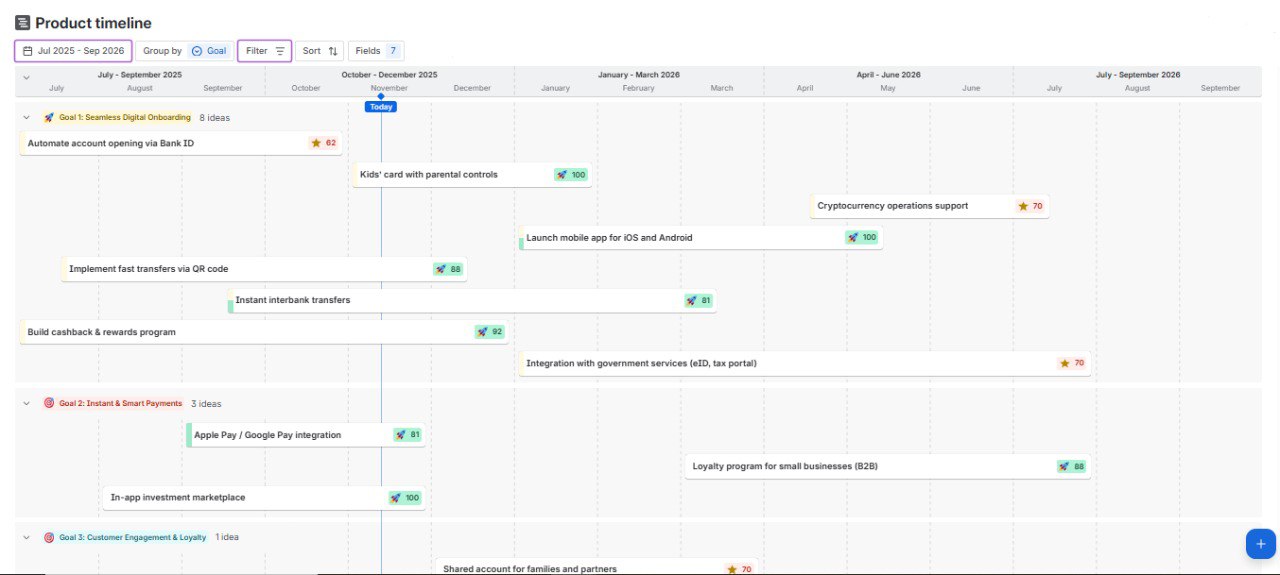Click the target icon beside Goal 3 label

49,538
